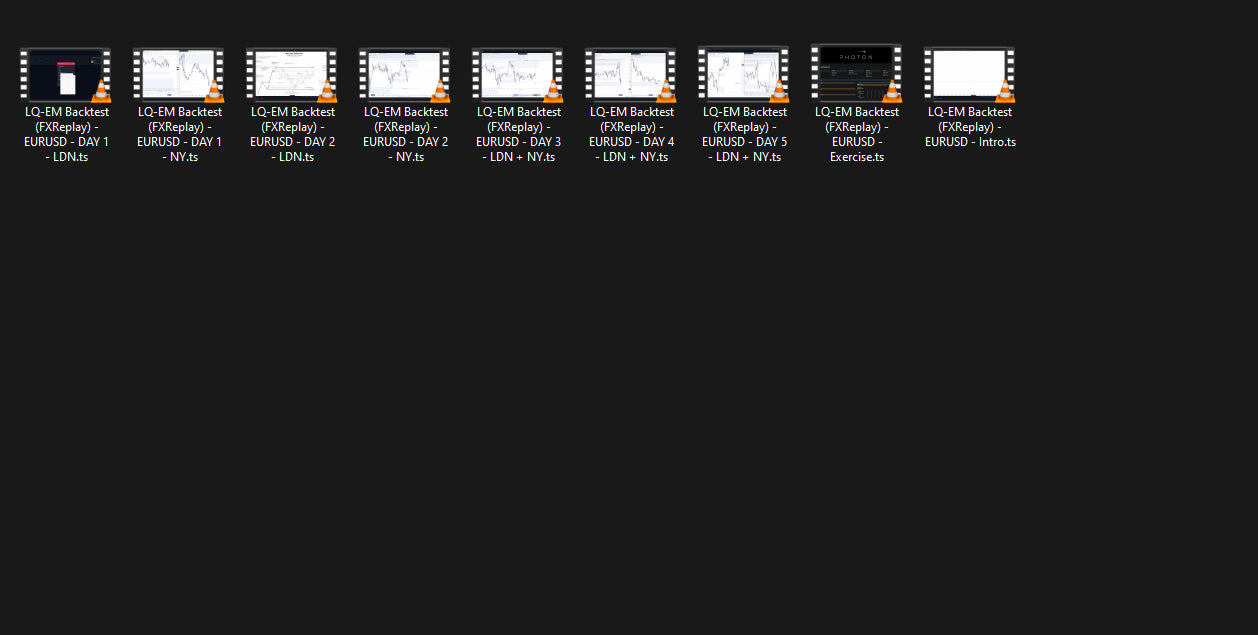This screenshot has height=635, width=1258.
Task: Click the EURUSD Exercise video icon
Action: pyautogui.click(x=856, y=74)
